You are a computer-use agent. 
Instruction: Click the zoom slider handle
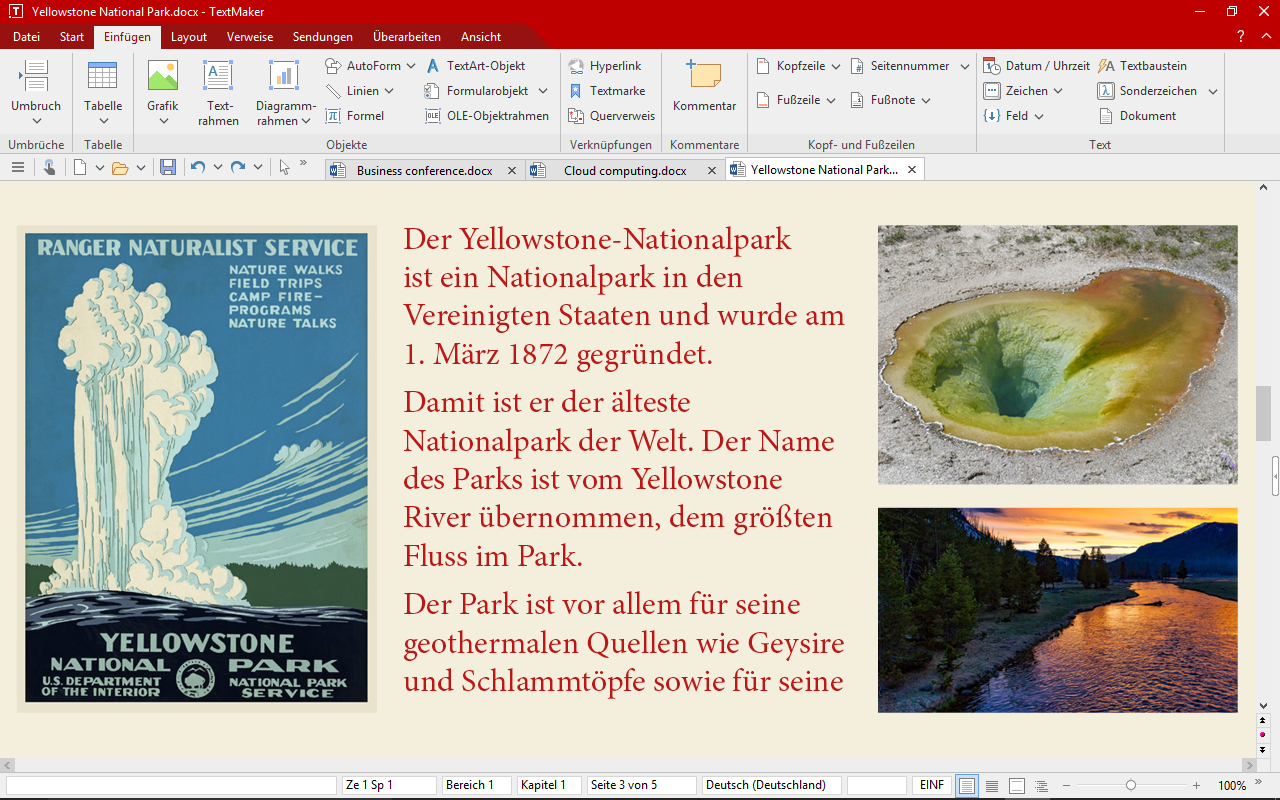point(1130,786)
